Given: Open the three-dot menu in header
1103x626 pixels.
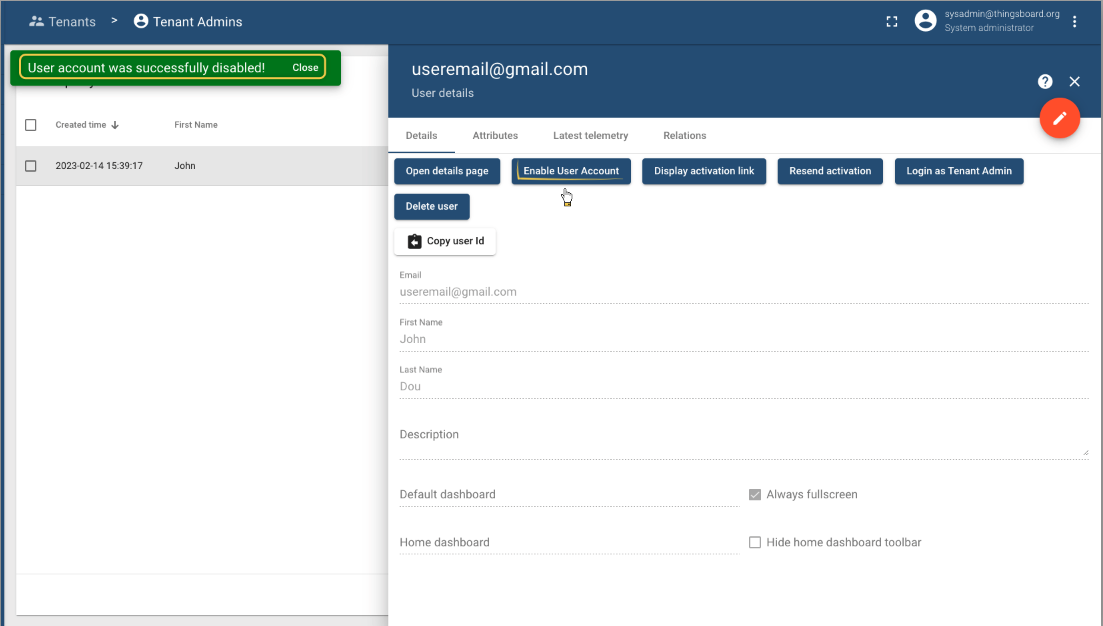Looking at the screenshot, I should [x=1075, y=21].
